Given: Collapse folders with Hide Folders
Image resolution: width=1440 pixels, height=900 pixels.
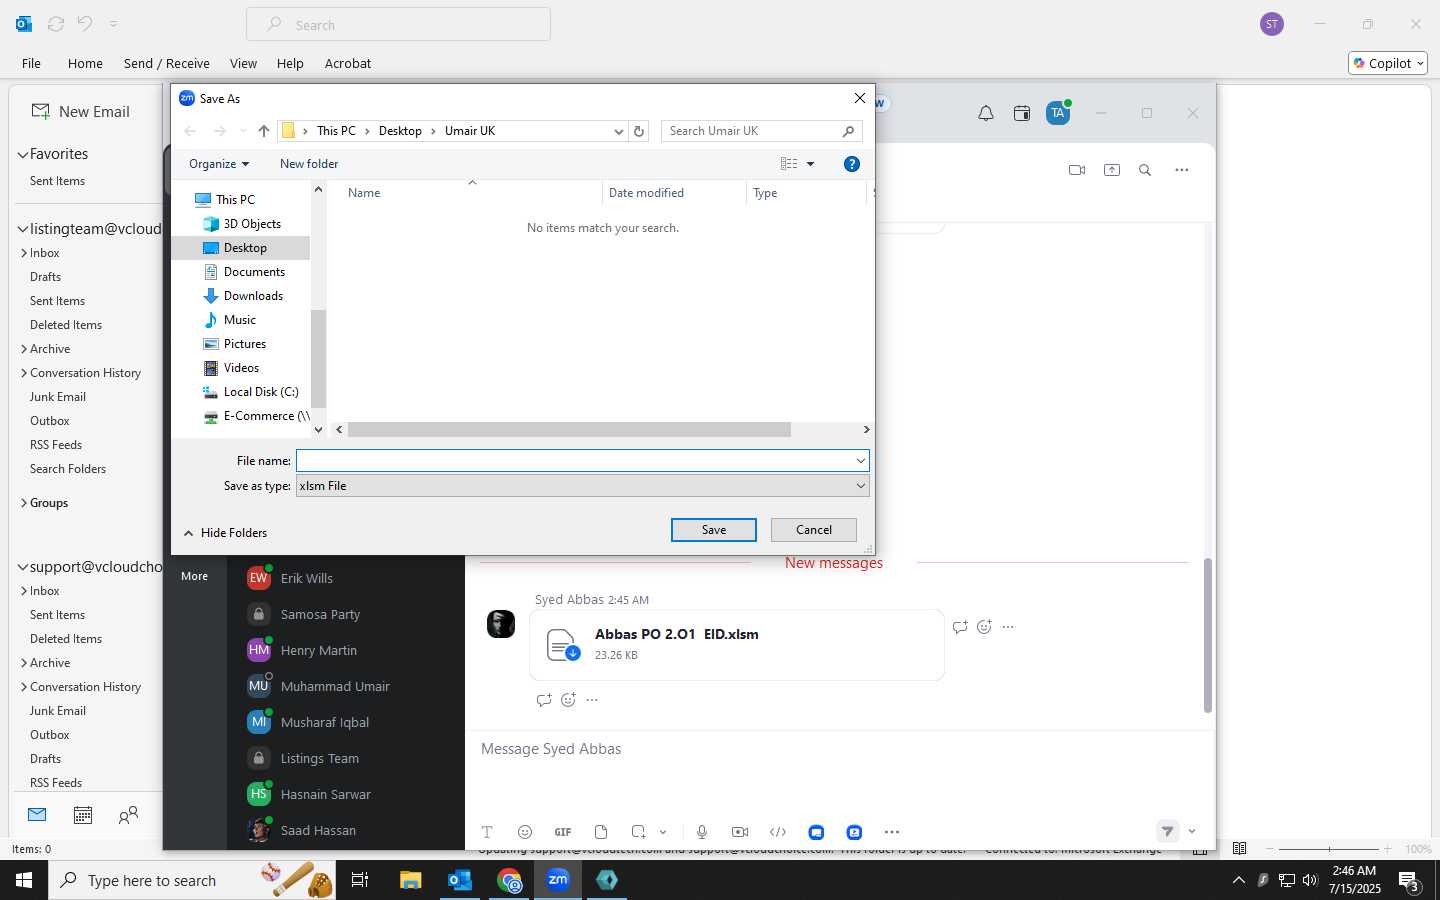Looking at the screenshot, I should point(225,533).
